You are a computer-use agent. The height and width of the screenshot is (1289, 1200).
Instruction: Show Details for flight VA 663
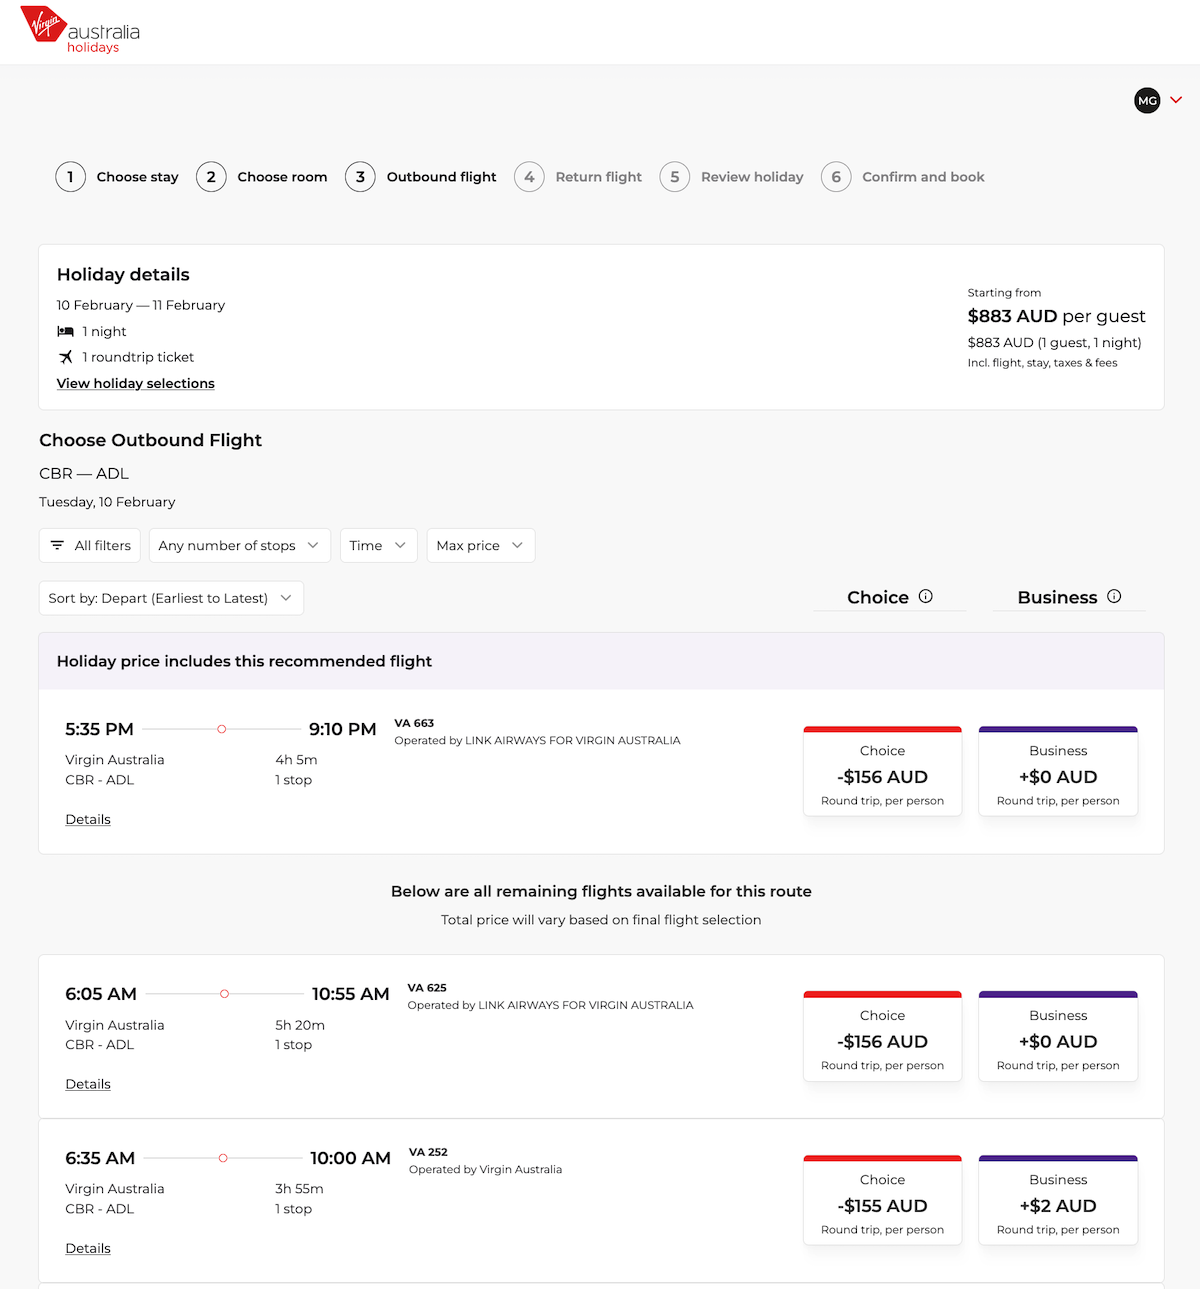[87, 819]
